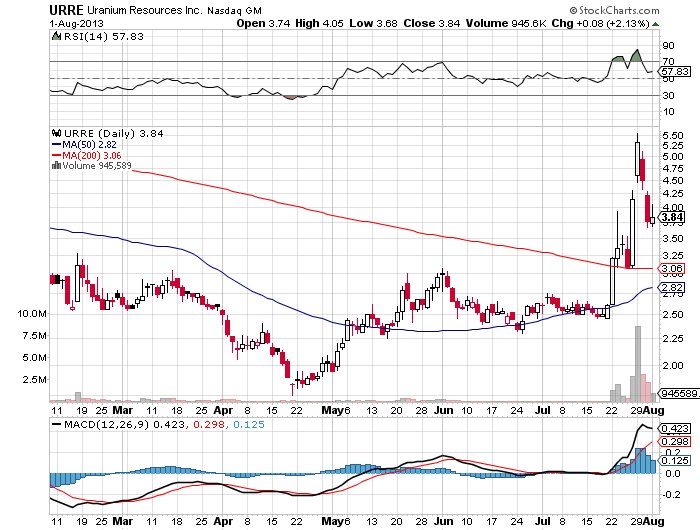This screenshot has height=530, width=700.
Task: Click the 0.423 MACD tag on right
Action: (x=675, y=429)
